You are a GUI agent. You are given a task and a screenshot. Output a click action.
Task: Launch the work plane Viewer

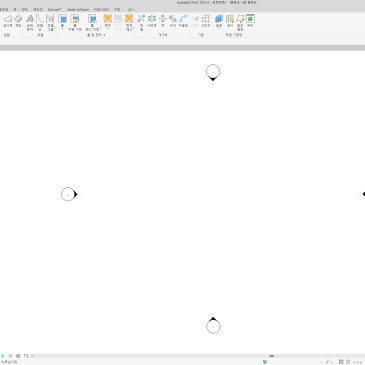coord(250,21)
